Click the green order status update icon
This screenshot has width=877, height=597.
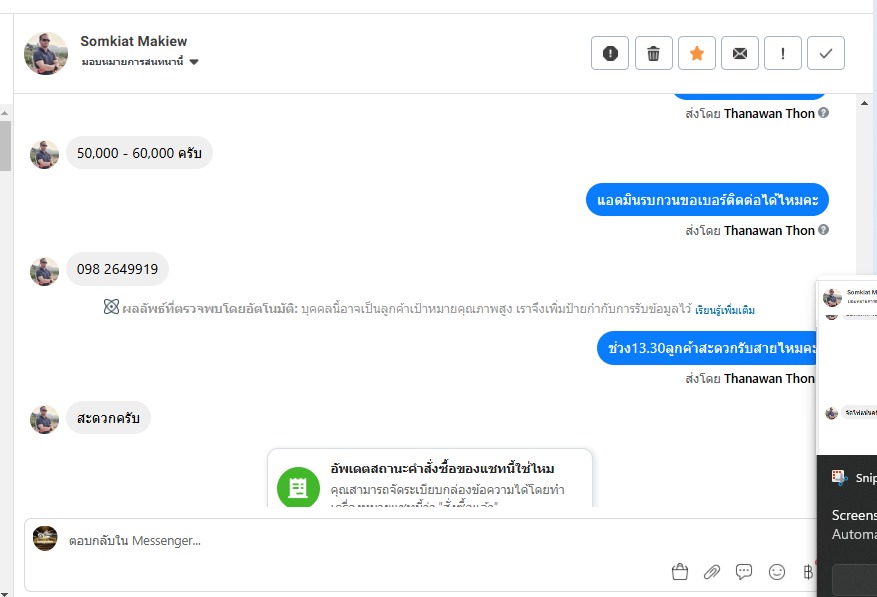click(298, 488)
